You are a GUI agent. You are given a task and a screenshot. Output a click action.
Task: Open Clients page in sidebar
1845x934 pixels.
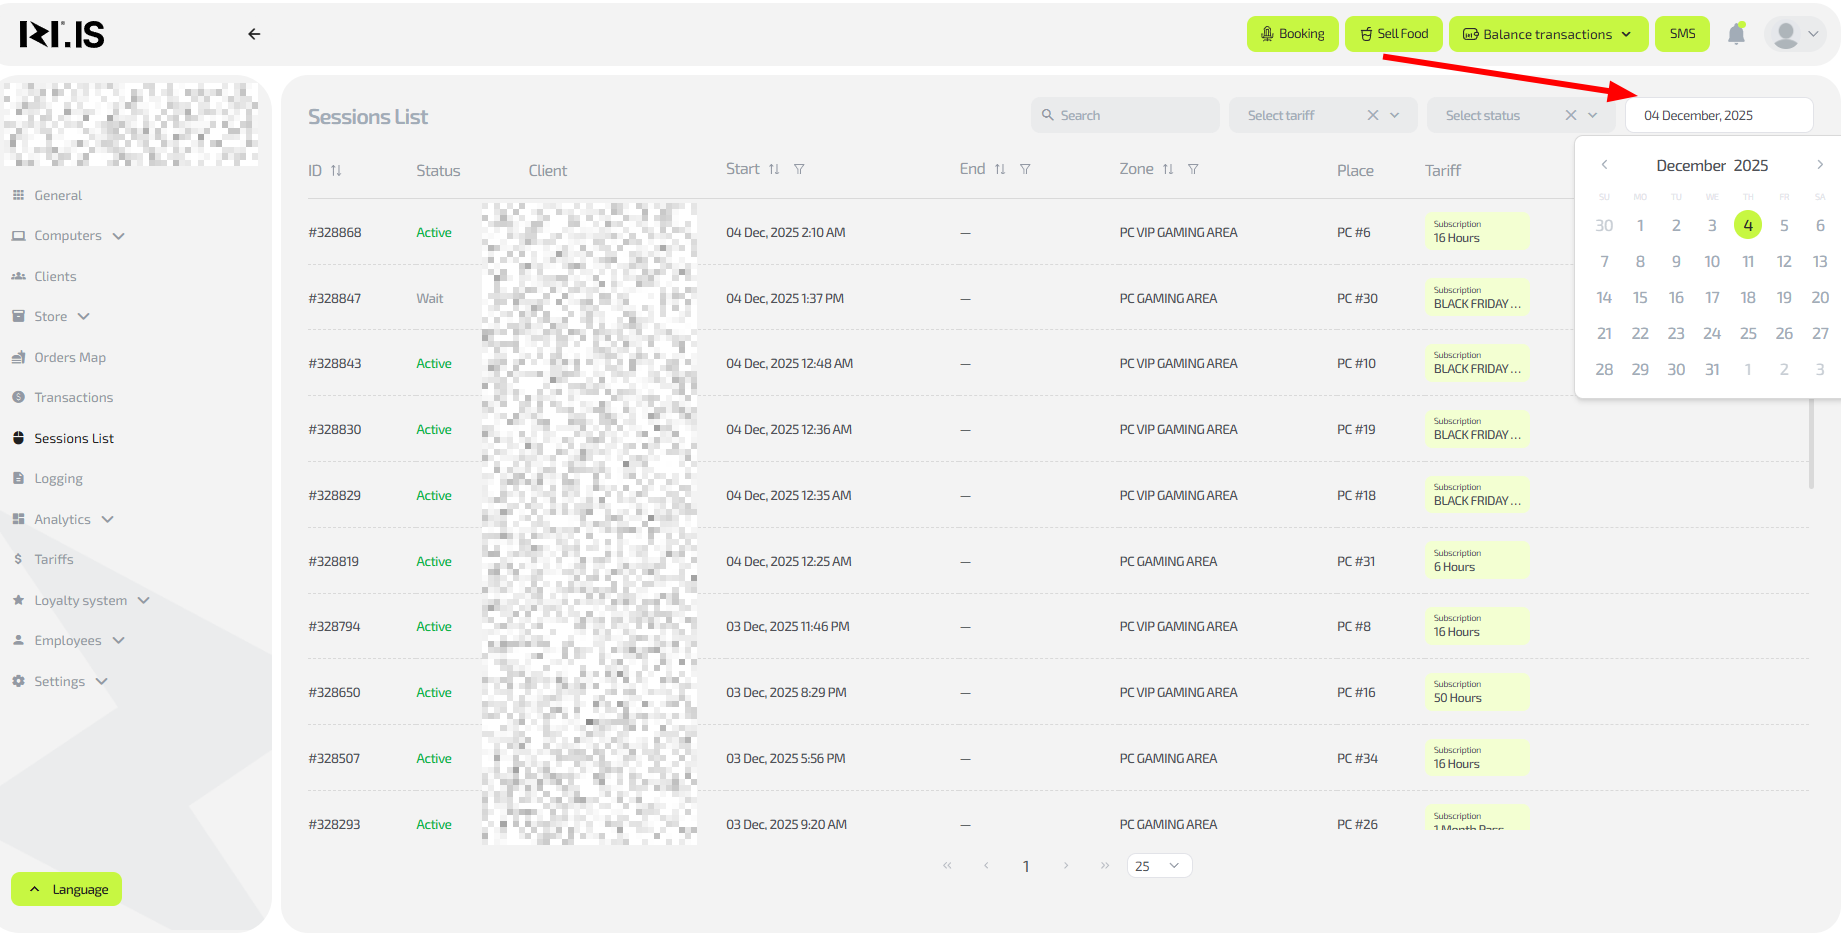[55, 277]
